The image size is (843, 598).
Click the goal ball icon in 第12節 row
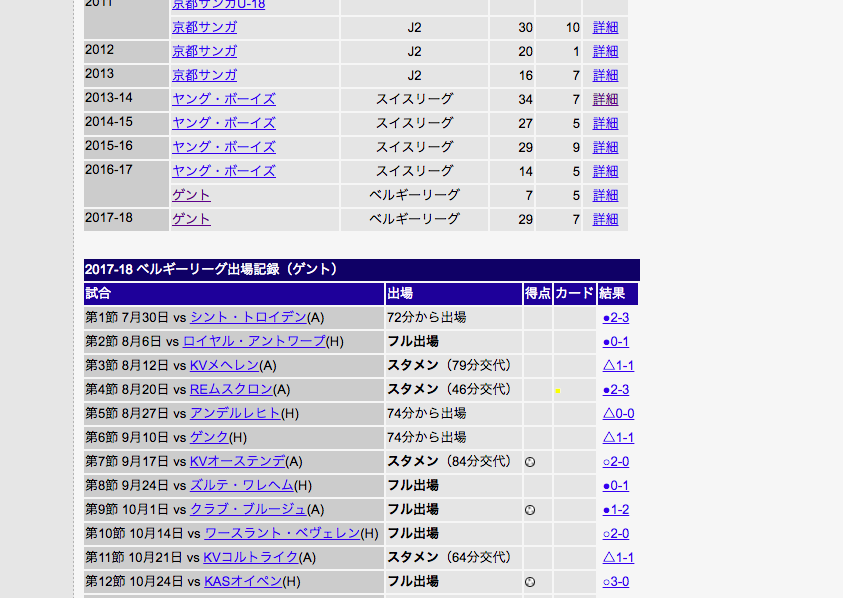pyautogui.click(x=530, y=582)
